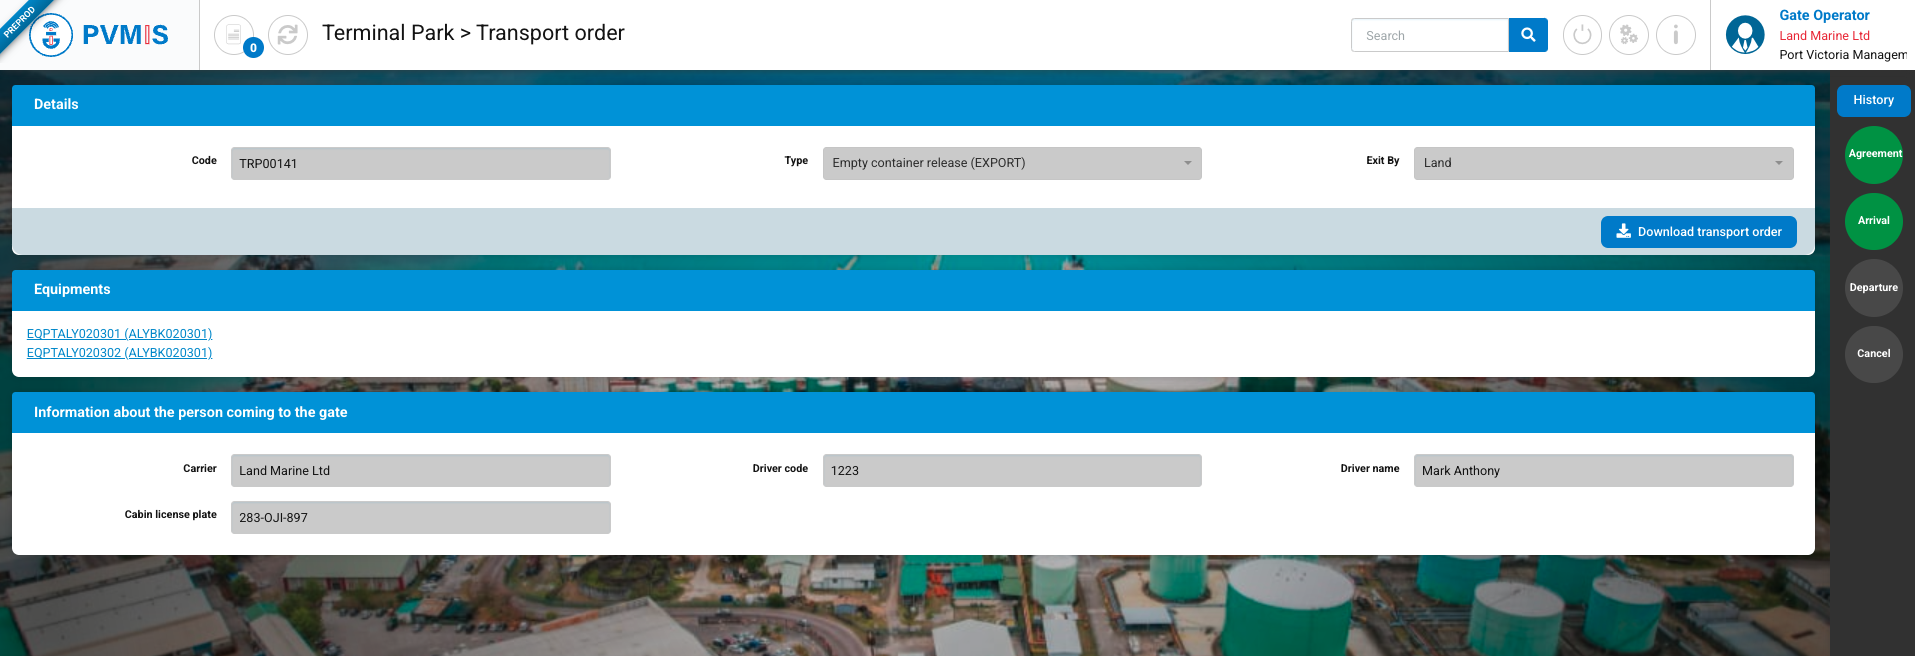Click the power logout icon
Viewport: 1915px width, 656px height.
[x=1581, y=35]
